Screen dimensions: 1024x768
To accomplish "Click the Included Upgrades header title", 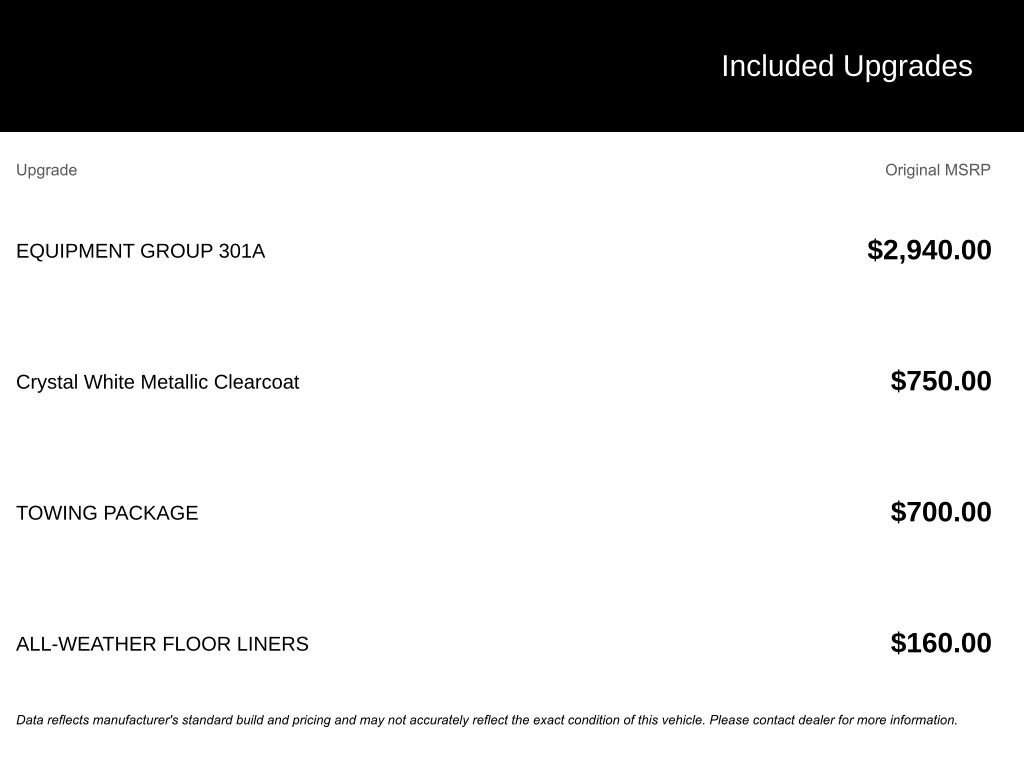I will (x=846, y=67).
